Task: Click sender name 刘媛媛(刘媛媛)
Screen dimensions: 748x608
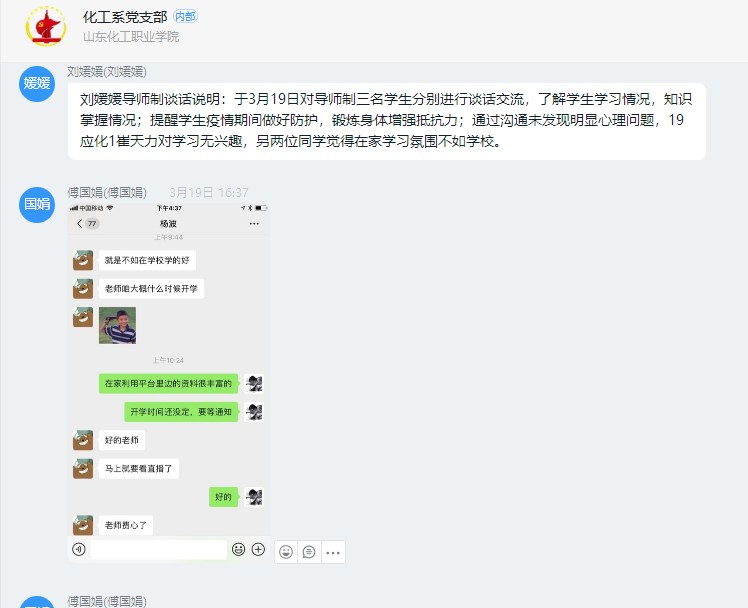Action: 107,72
